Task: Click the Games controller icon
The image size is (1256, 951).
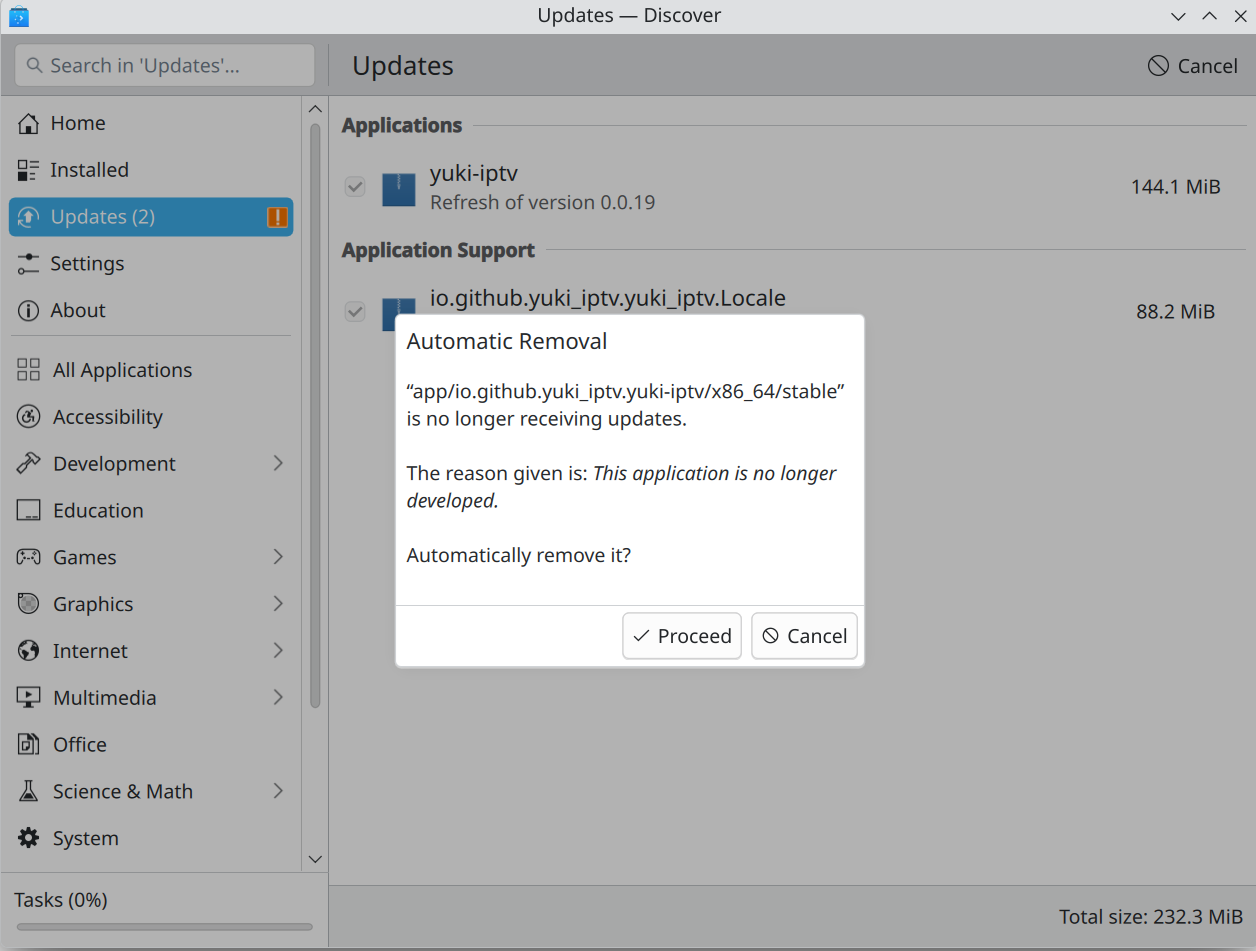Action: 28,557
